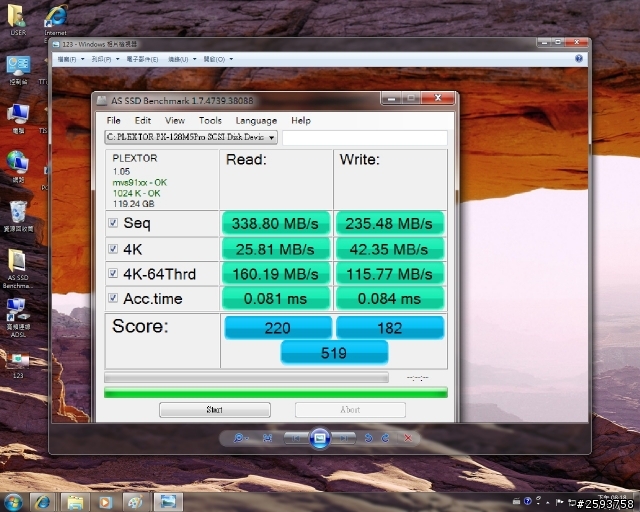Click the gray progress bar above green bar
This screenshot has height=512, width=640.
pyautogui.click(x=247, y=377)
